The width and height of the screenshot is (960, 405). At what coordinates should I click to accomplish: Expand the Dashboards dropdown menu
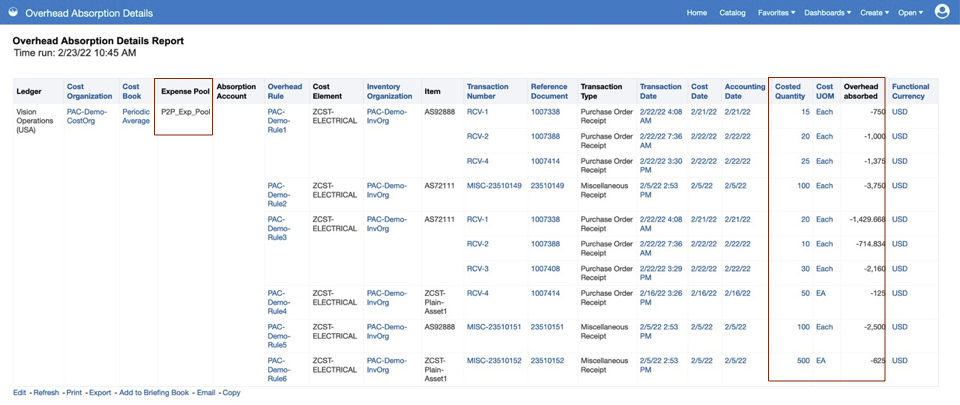click(828, 13)
